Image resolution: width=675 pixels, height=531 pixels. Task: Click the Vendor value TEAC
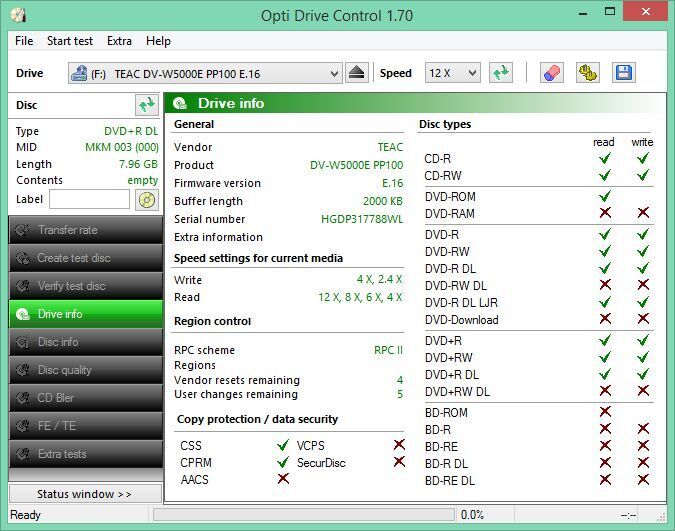(390, 147)
